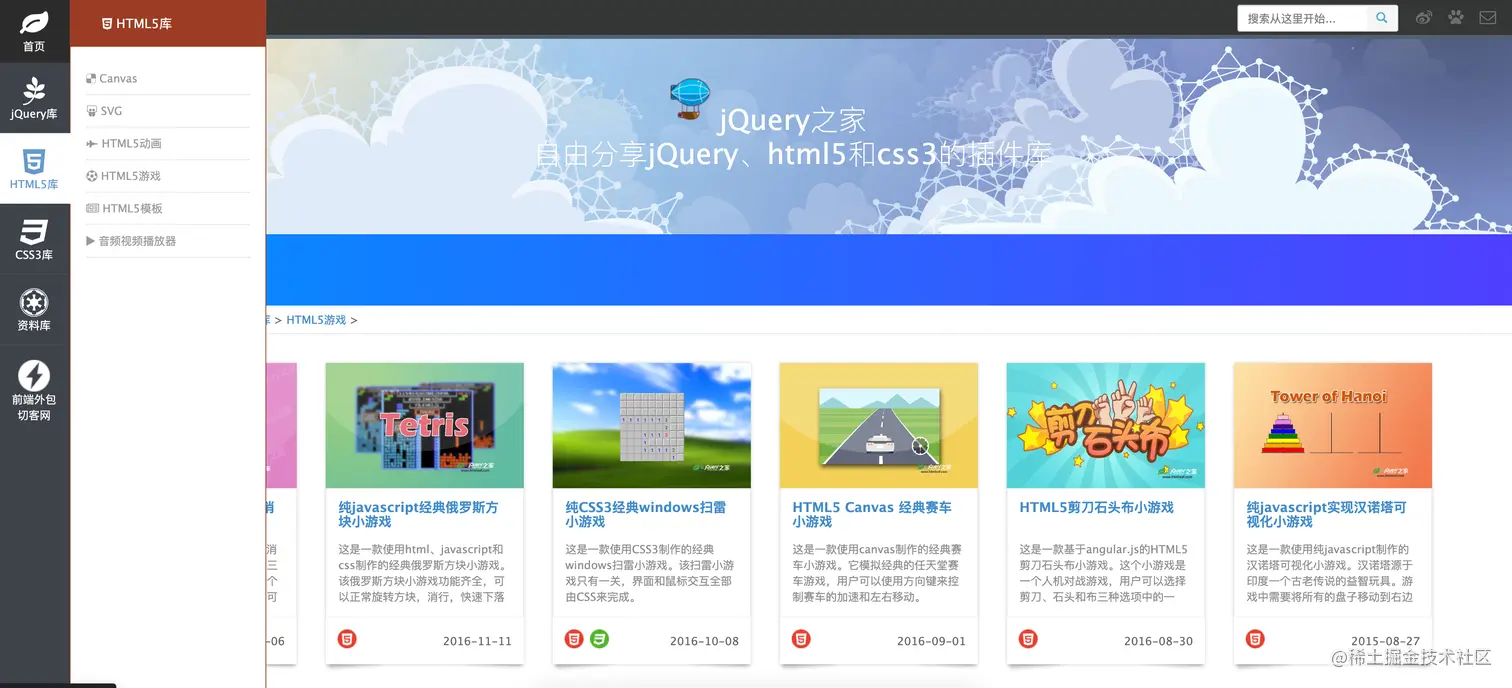Click date 2016-10-08 on 扫雷 card
1512x688 pixels.
point(704,641)
